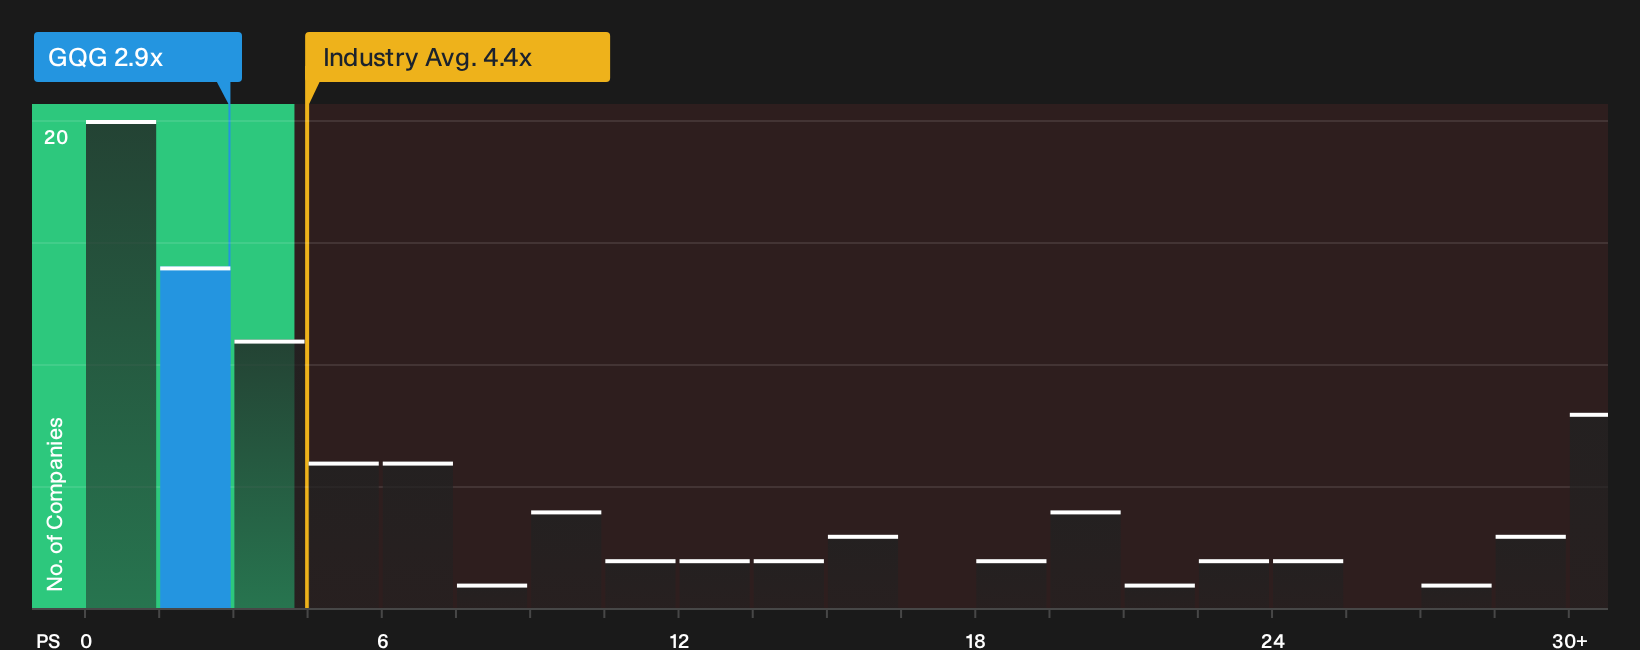Select the blue highlighted GQG bar

tap(195, 438)
